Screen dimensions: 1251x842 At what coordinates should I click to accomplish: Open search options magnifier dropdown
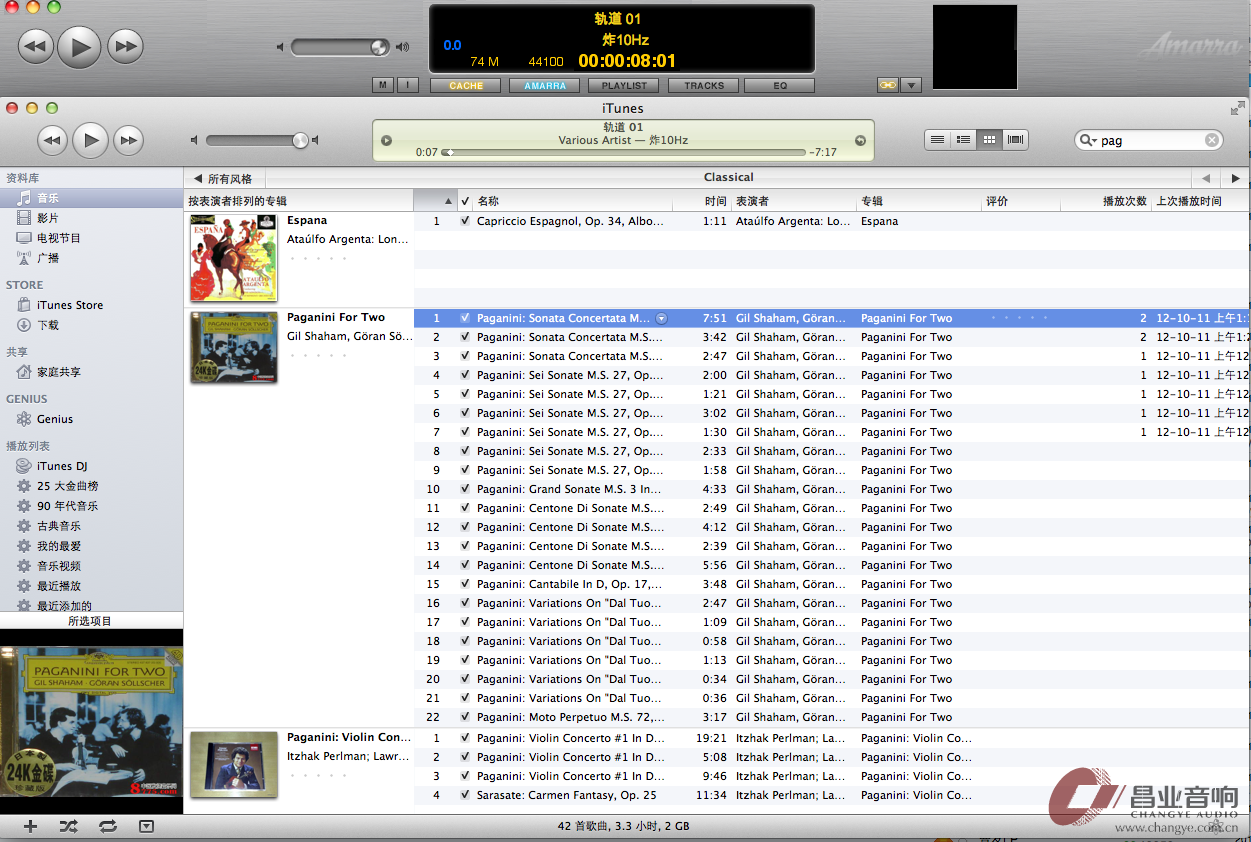point(1088,141)
